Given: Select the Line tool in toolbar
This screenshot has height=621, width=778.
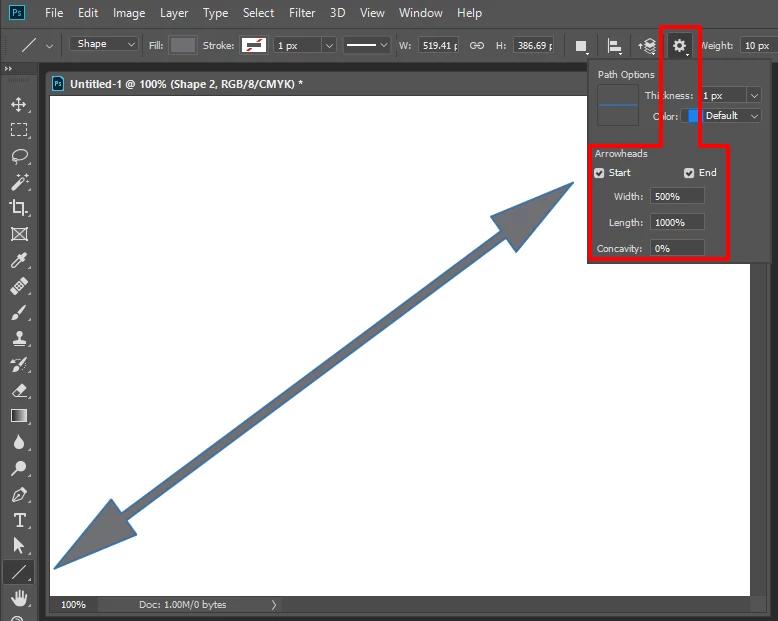Looking at the screenshot, I should [19, 572].
